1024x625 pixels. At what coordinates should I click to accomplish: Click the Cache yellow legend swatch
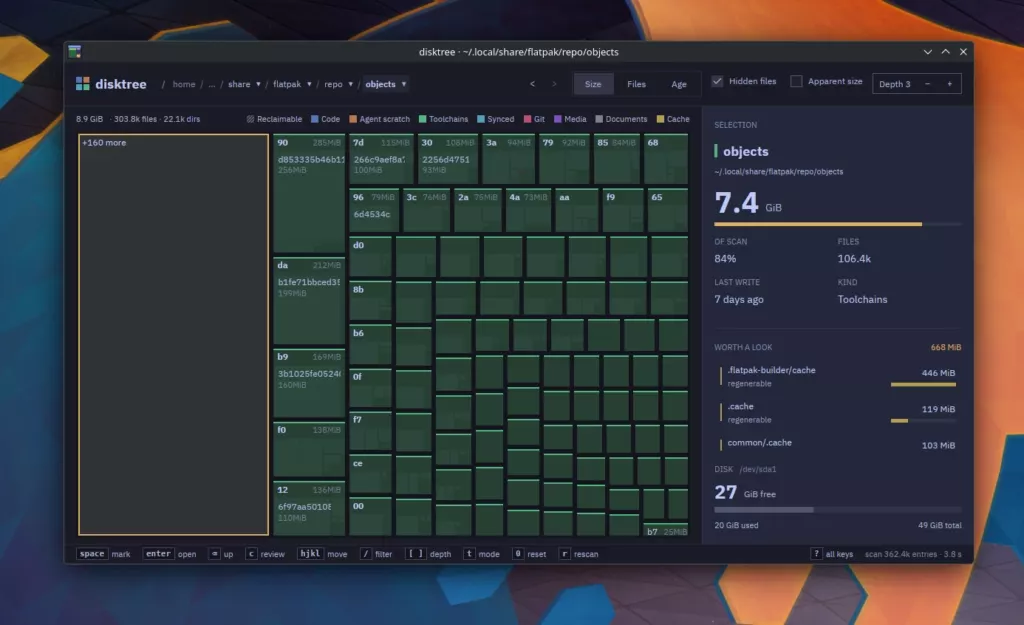660,119
